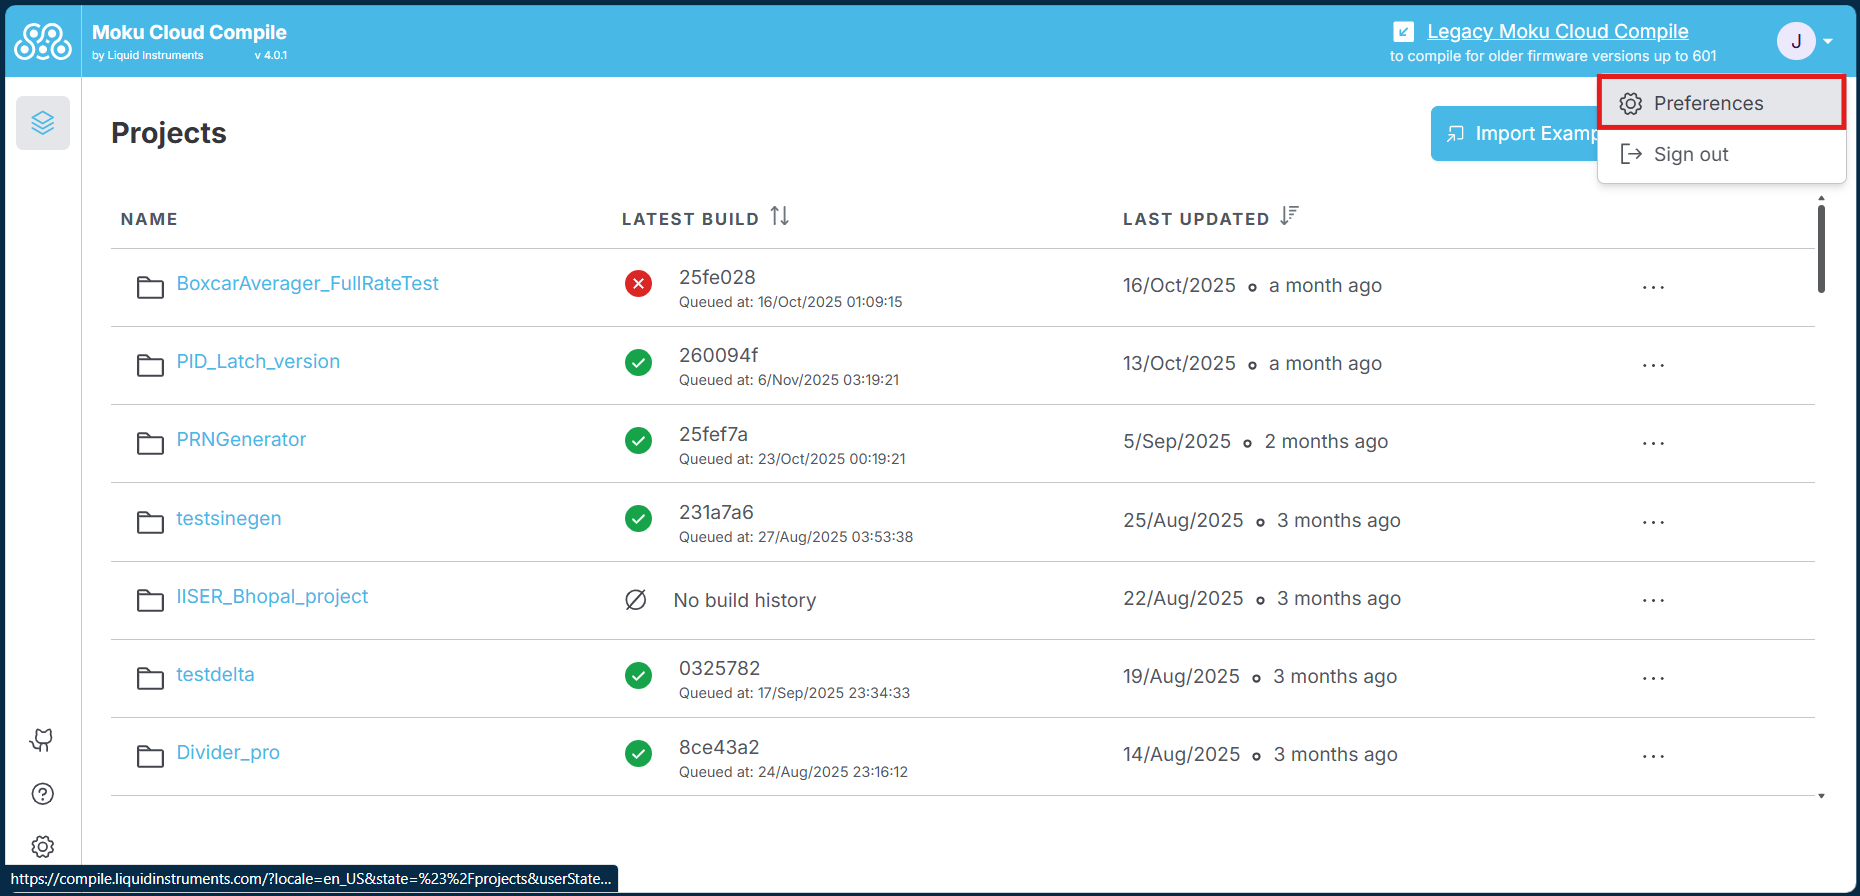Open the Legacy Moku Cloud Compile link
1860x896 pixels.
tap(1557, 32)
